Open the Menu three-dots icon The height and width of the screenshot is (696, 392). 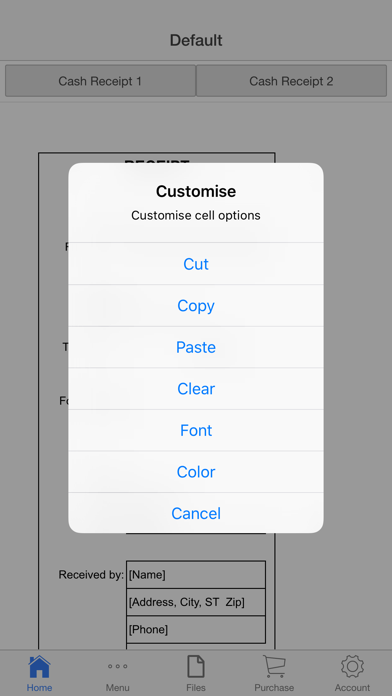[118, 666]
